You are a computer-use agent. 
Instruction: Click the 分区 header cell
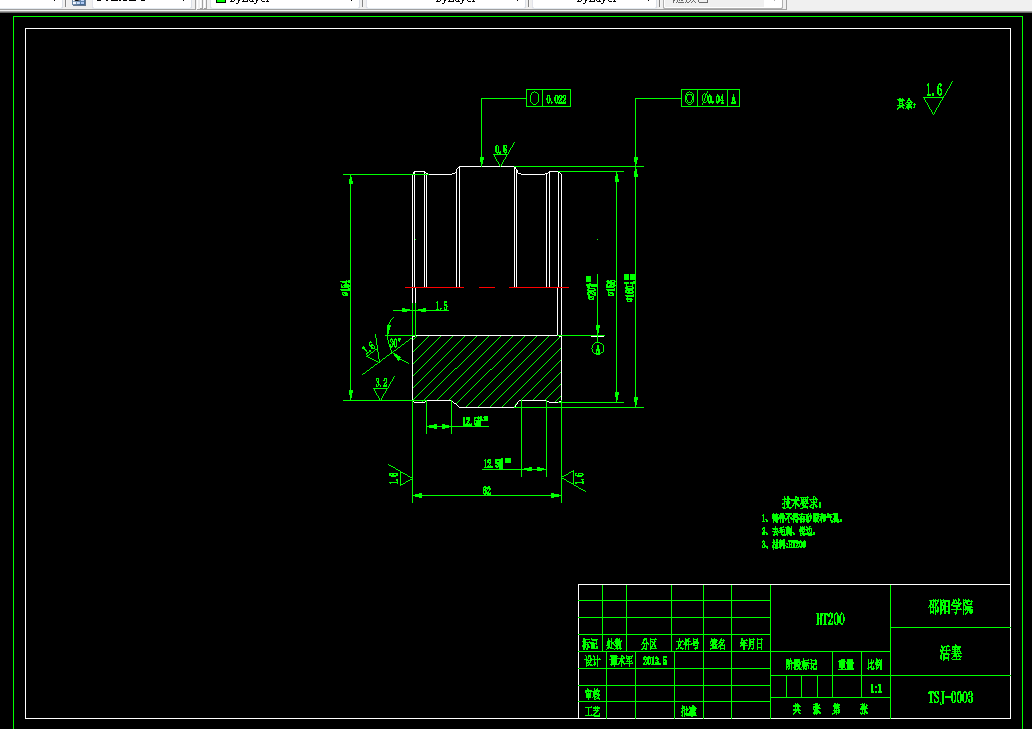point(649,644)
